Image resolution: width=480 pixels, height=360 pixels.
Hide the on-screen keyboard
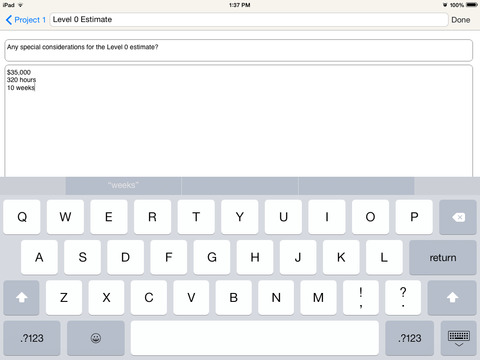click(x=459, y=338)
